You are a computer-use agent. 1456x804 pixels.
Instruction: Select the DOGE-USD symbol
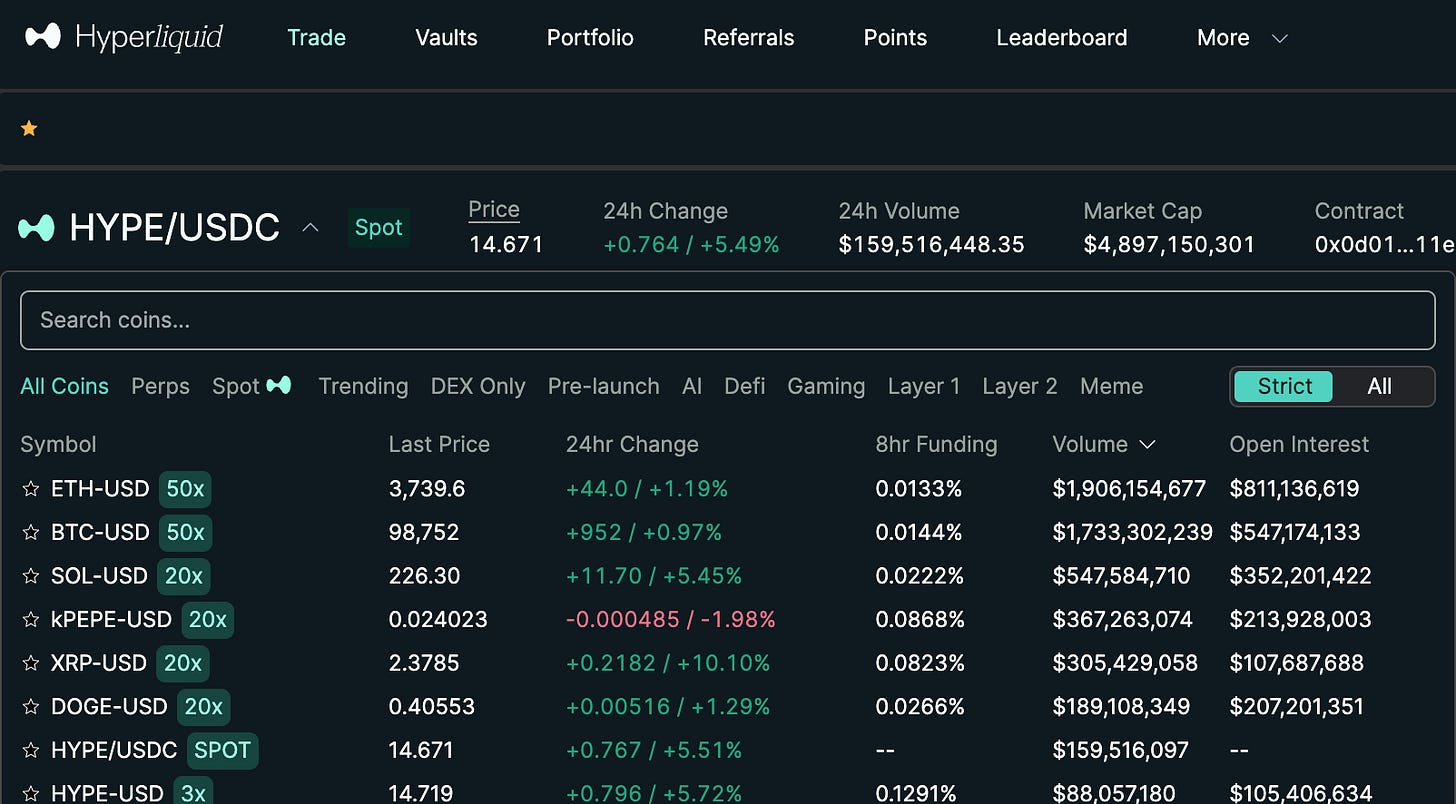109,707
